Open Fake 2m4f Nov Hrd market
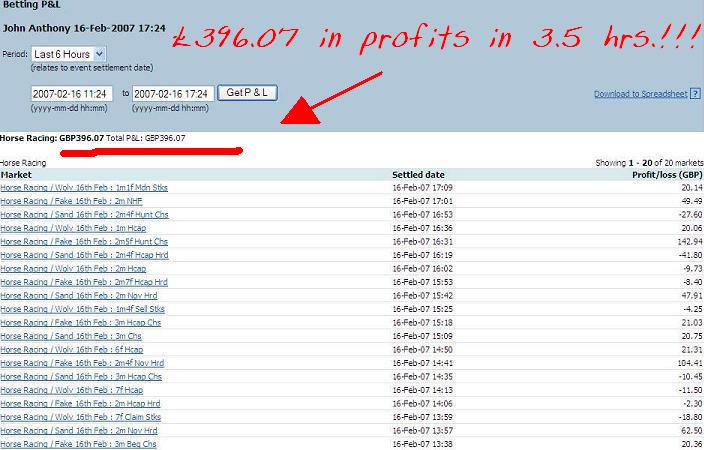Screen dimensions: 704x450 click(x=82, y=363)
